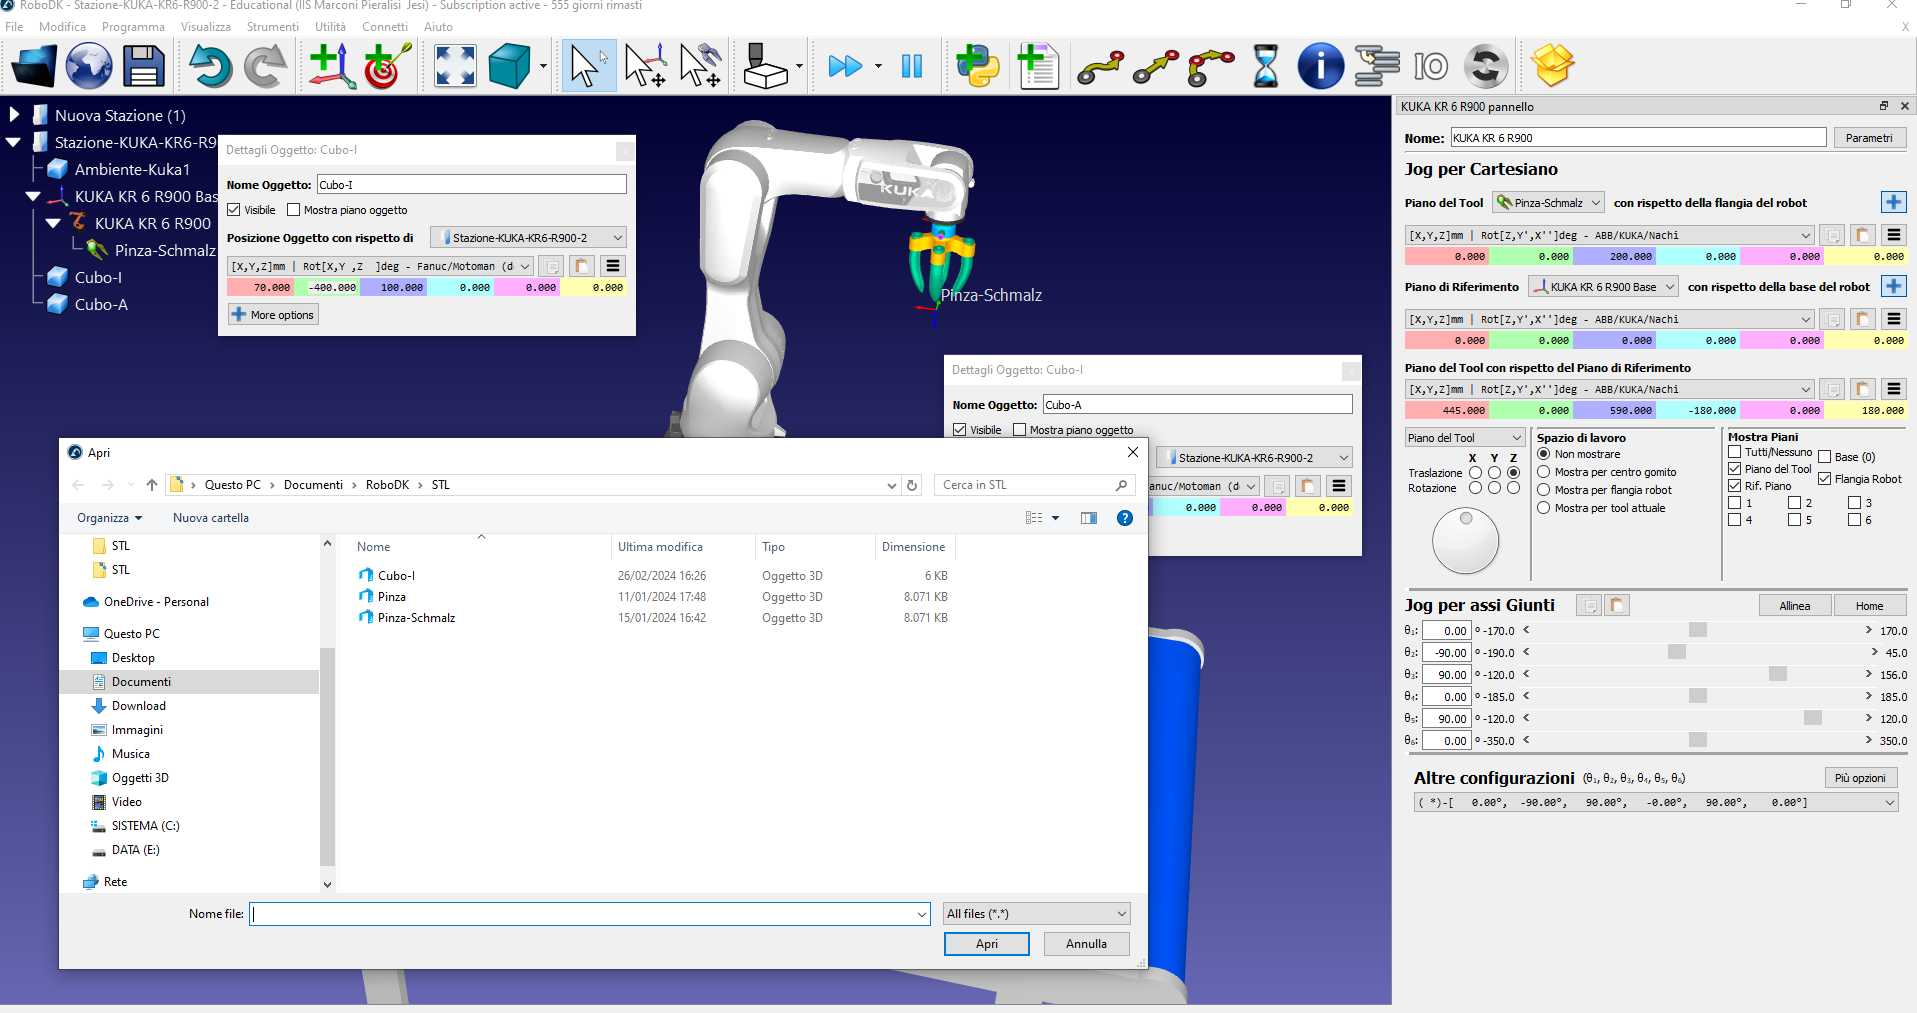Open the KUKA KR 6 R900 Base reference dropdown
1917x1013 pixels.
(x=1603, y=287)
